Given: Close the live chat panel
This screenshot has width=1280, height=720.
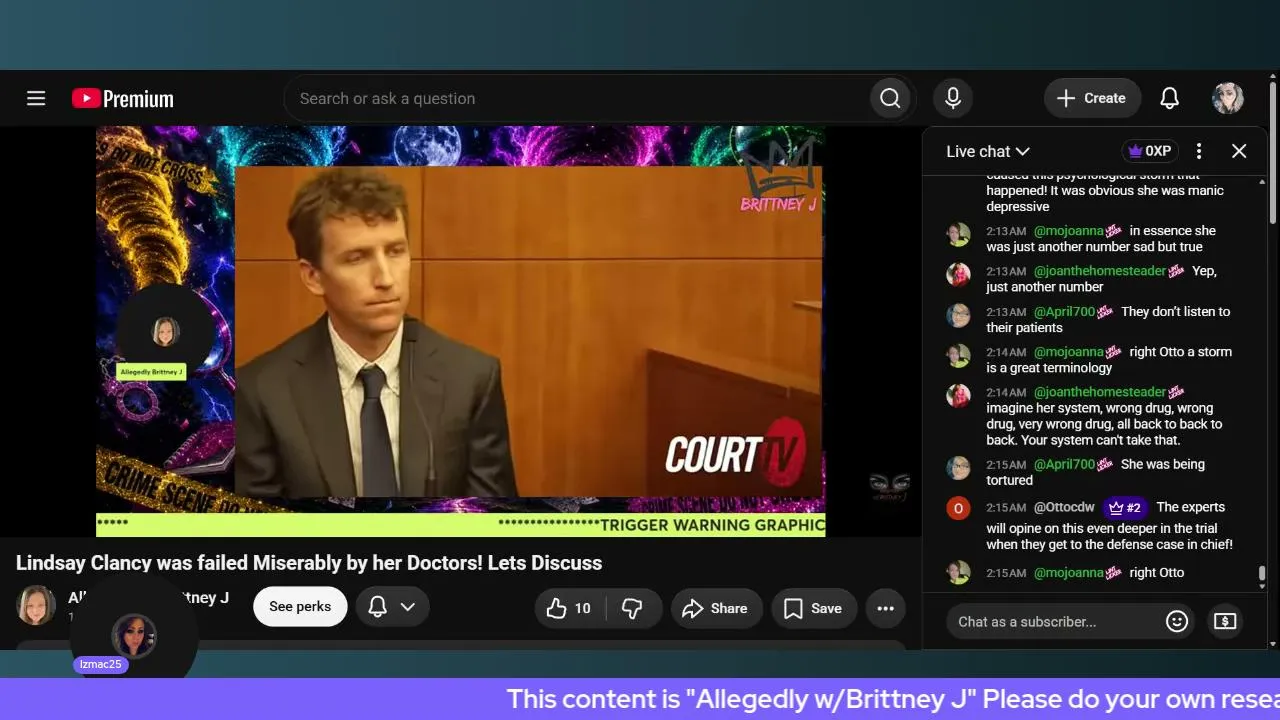Looking at the screenshot, I should point(1239,151).
